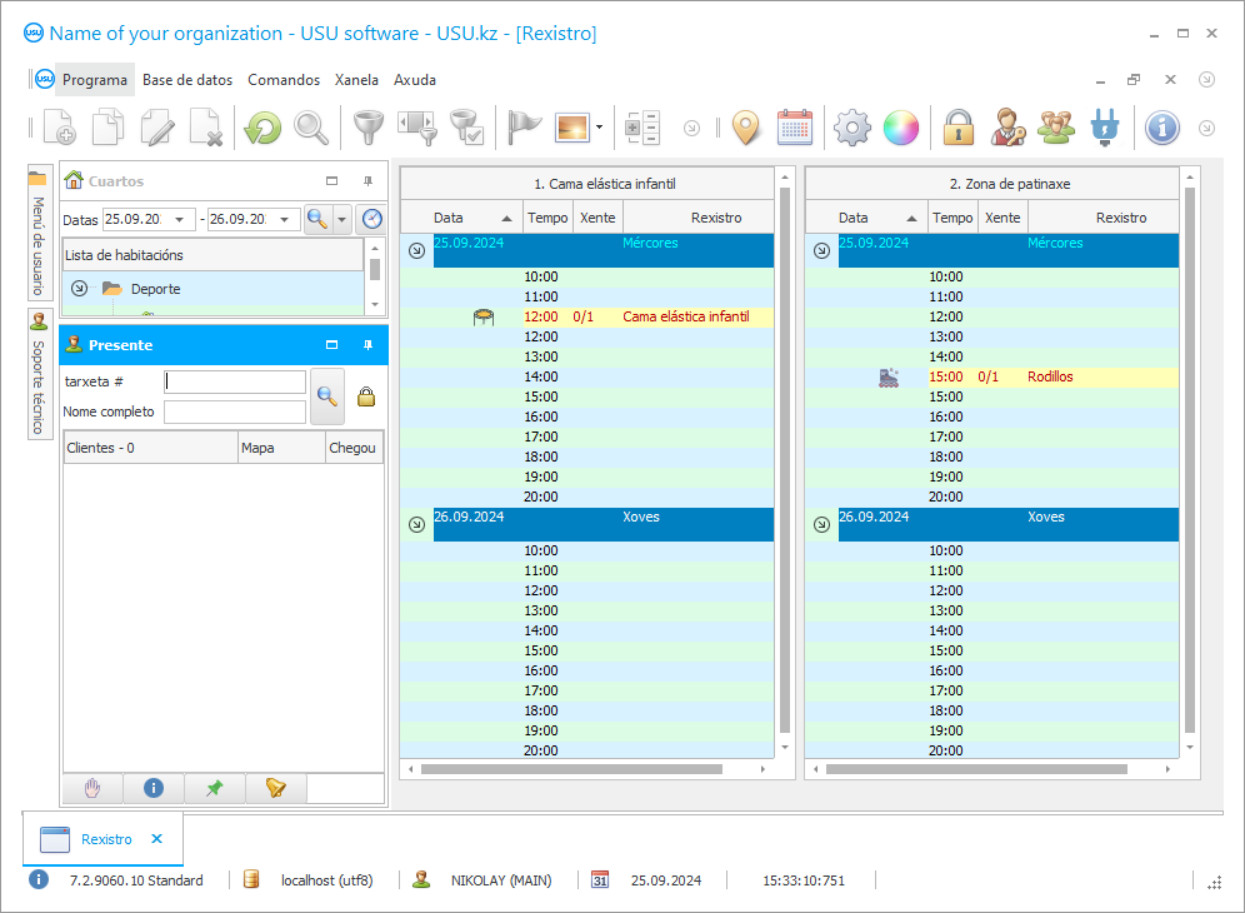This screenshot has width=1245, height=913.
Task: Toggle the pin on the Presente panel
Action: (x=368, y=345)
